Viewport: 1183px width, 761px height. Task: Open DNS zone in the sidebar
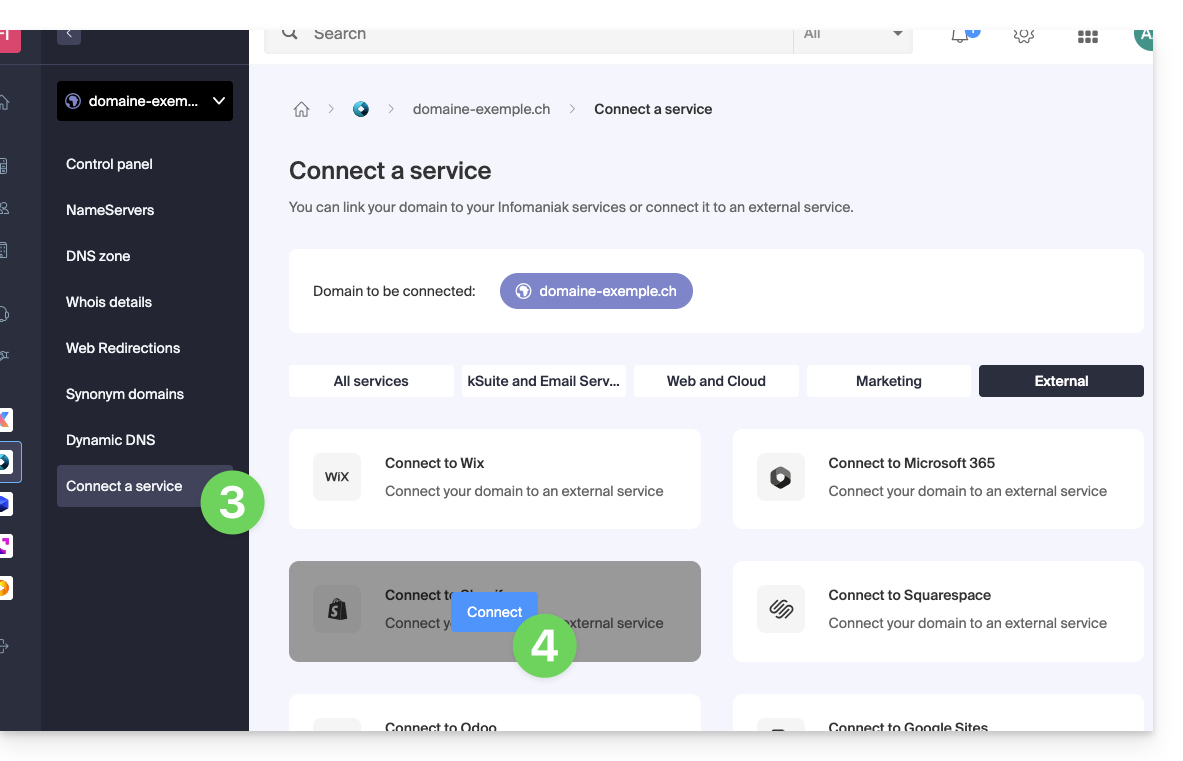pyautogui.click(x=98, y=256)
